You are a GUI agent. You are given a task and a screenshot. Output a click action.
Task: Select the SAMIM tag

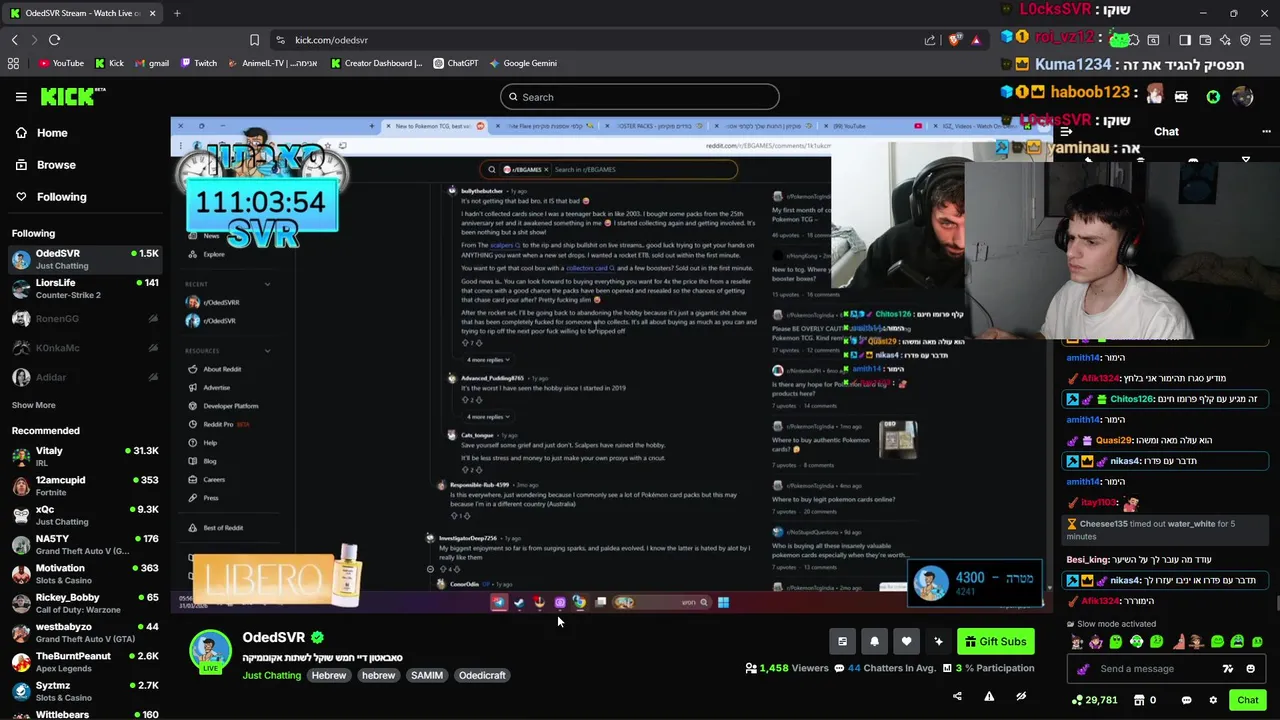click(x=427, y=675)
